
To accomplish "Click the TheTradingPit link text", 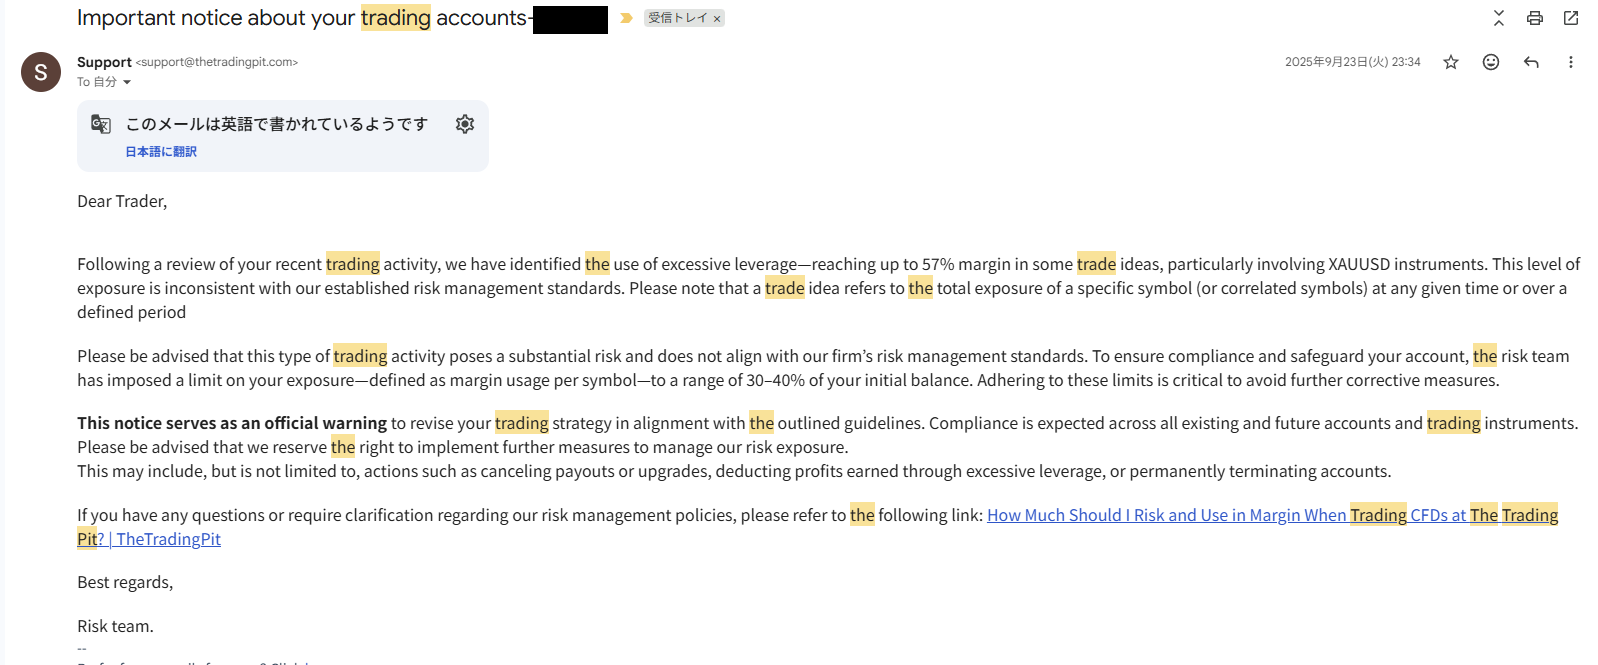I will click(168, 539).
